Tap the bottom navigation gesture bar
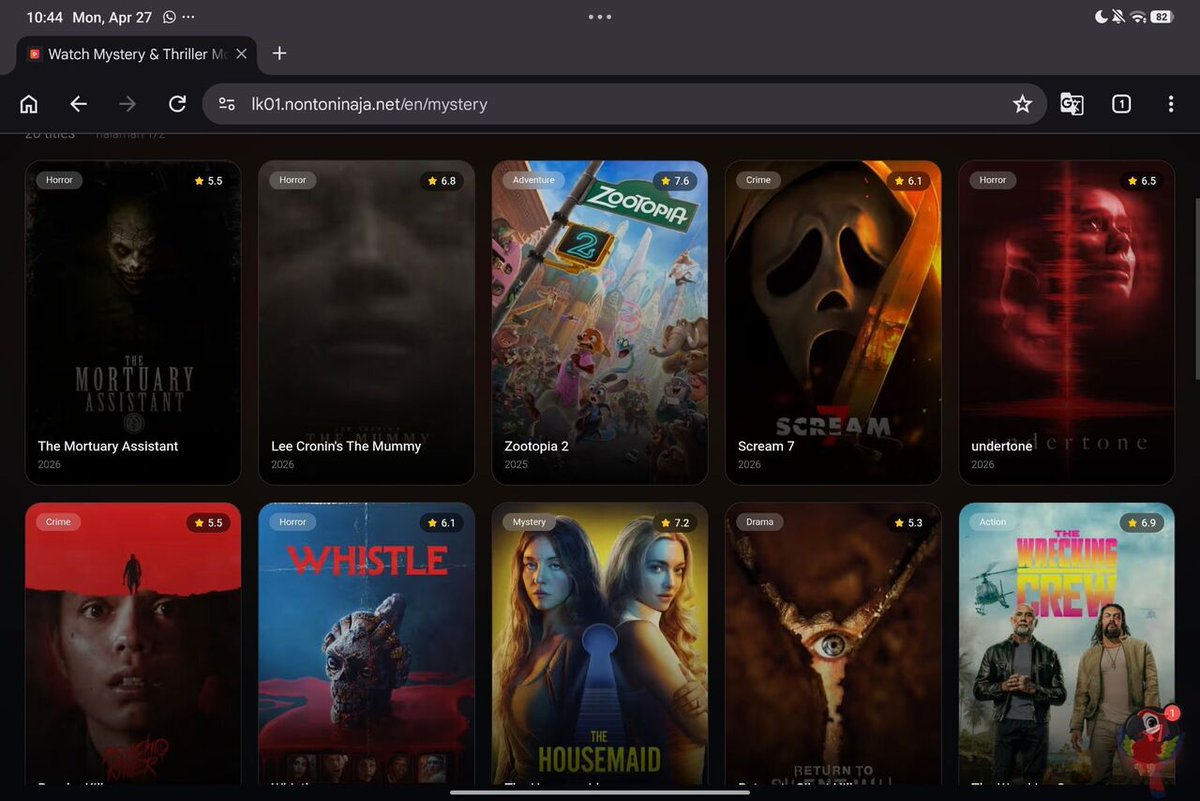1200x801 pixels. [x=600, y=793]
